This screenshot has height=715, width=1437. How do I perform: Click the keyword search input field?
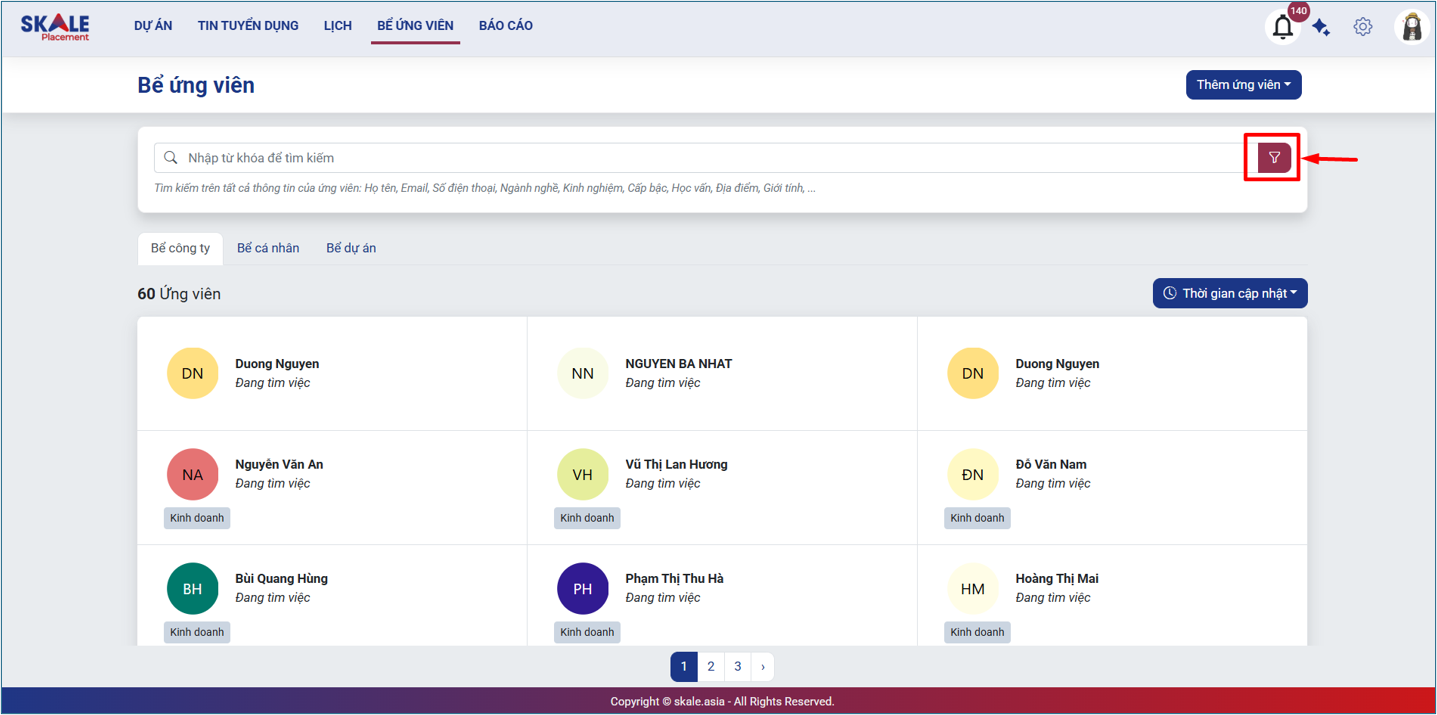click(x=700, y=158)
